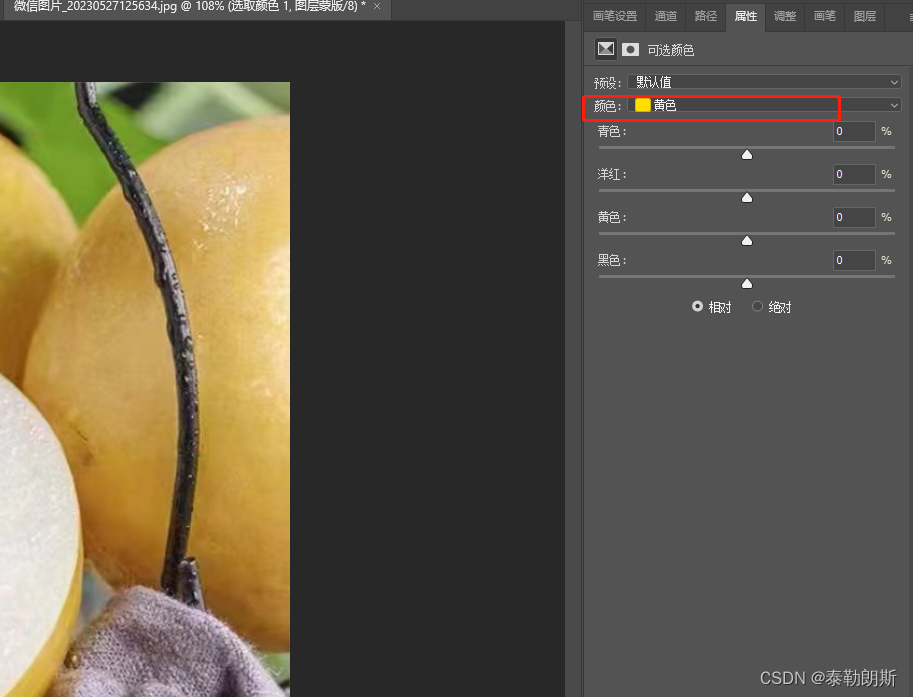The height and width of the screenshot is (697, 913).
Task: Click the 洋红 slider handle
Action: click(x=746, y=197)
